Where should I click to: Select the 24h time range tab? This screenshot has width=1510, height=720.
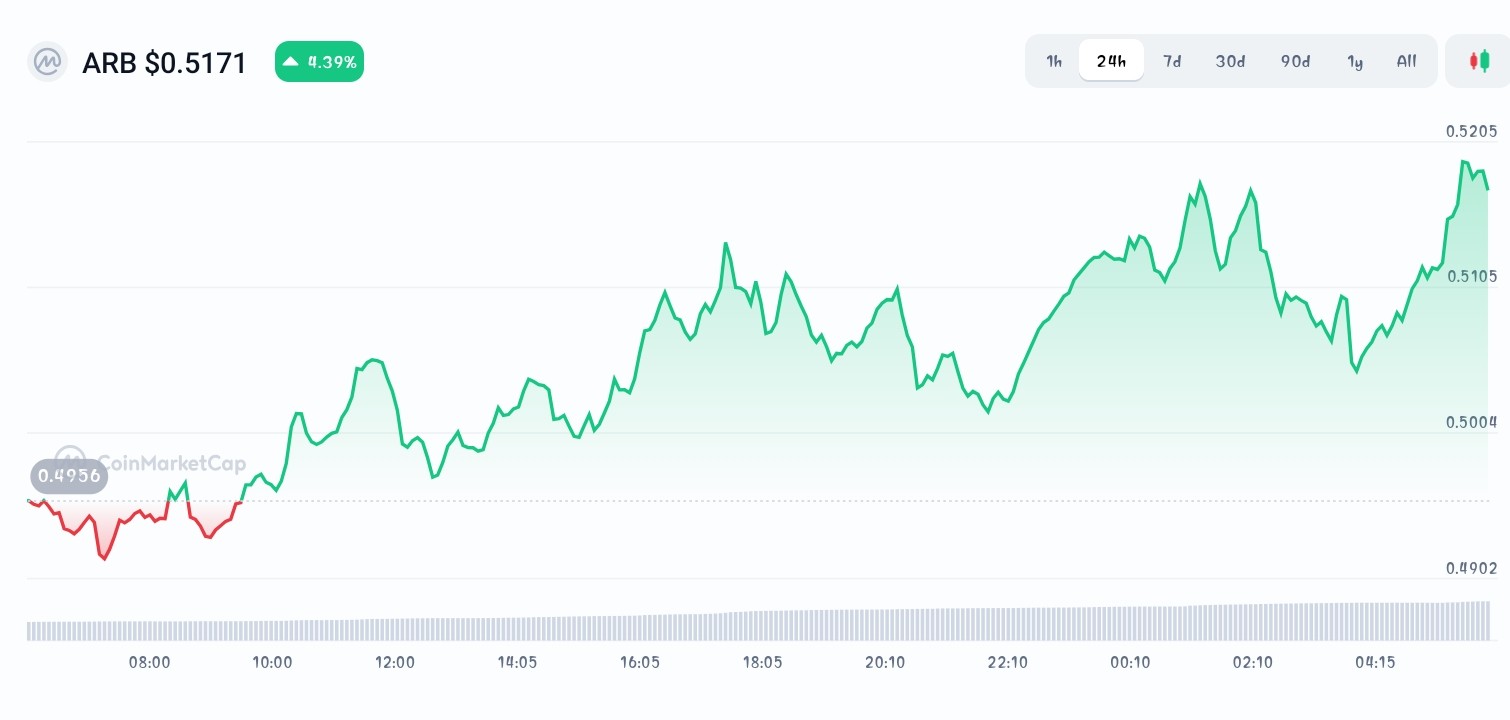(x=1111, y=61)
